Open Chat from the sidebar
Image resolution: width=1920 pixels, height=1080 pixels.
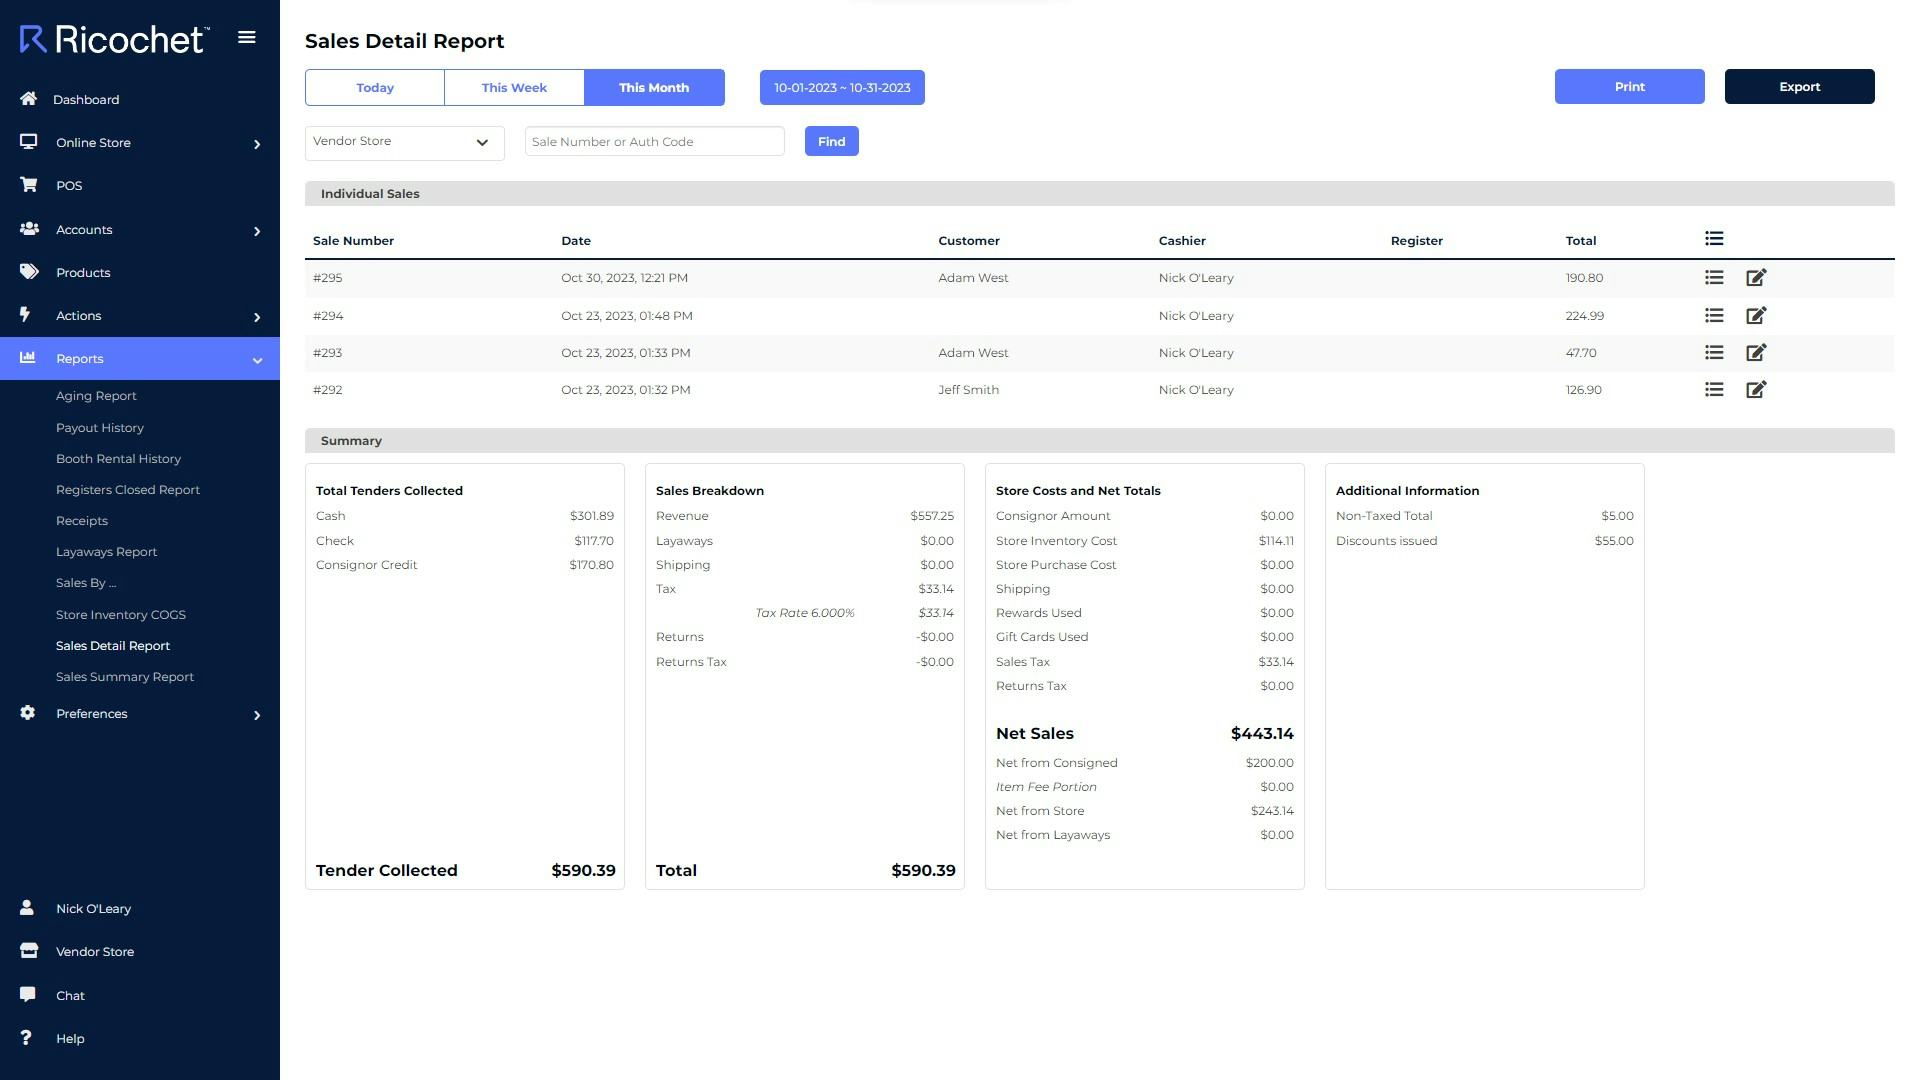click(70, 995)
